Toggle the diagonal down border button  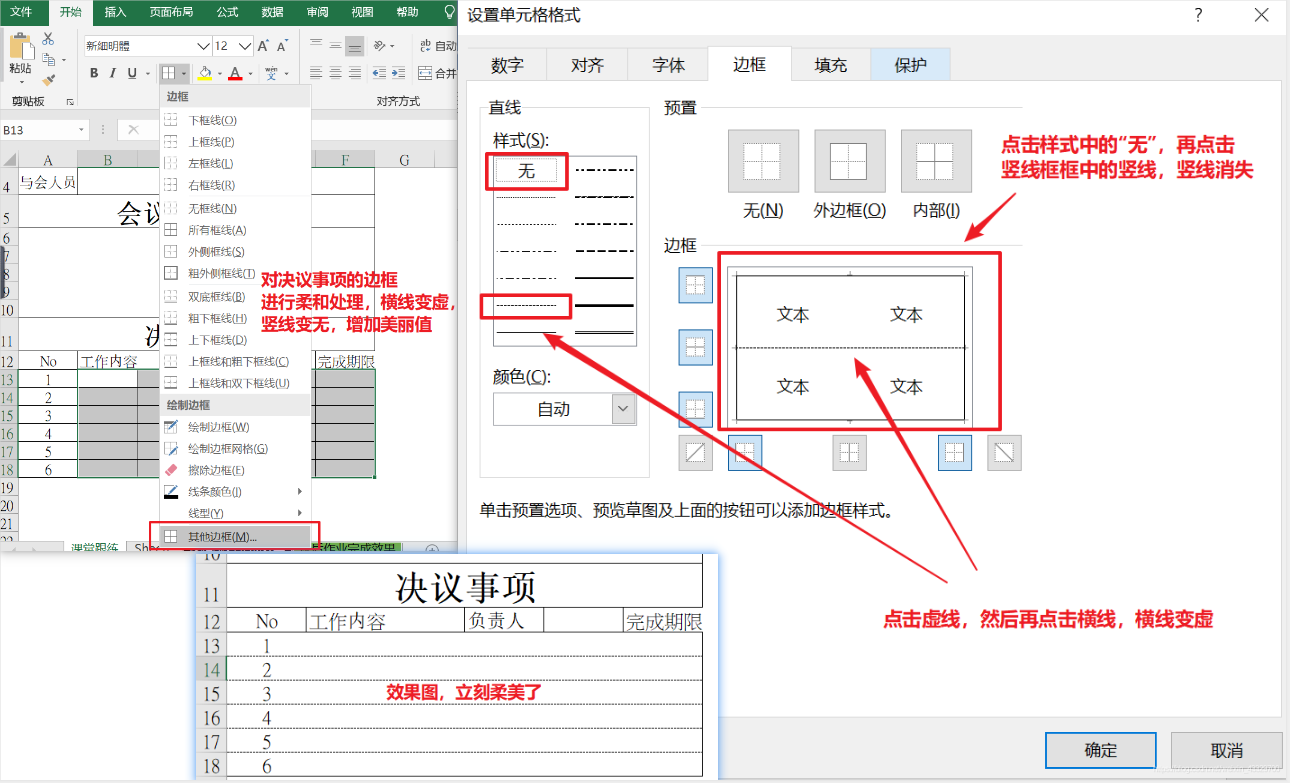pos(1005,453)
